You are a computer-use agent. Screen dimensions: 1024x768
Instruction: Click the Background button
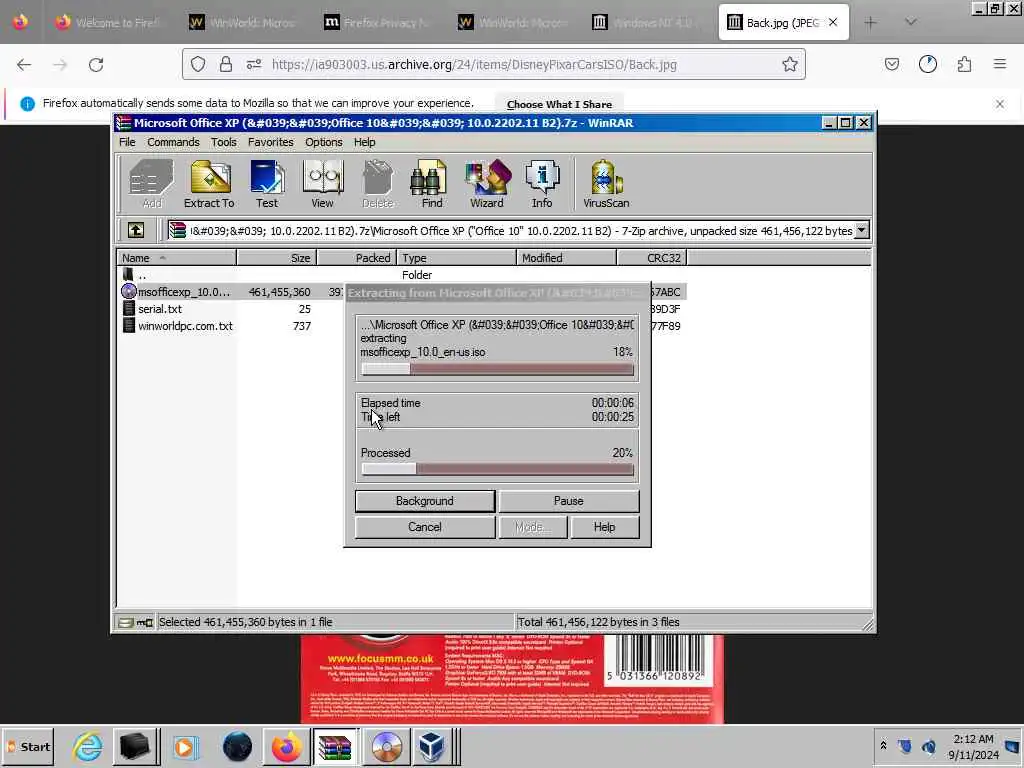click(424, 501)
